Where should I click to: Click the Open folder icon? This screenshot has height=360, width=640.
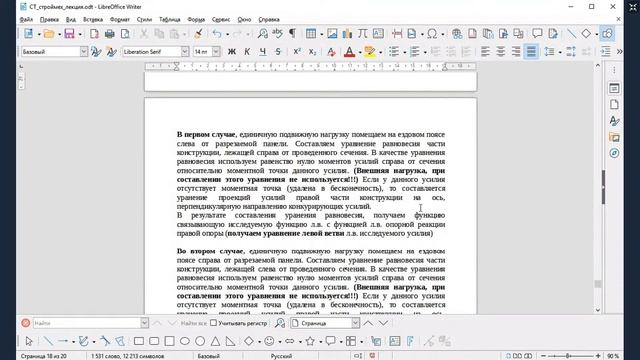click(49, 33)
